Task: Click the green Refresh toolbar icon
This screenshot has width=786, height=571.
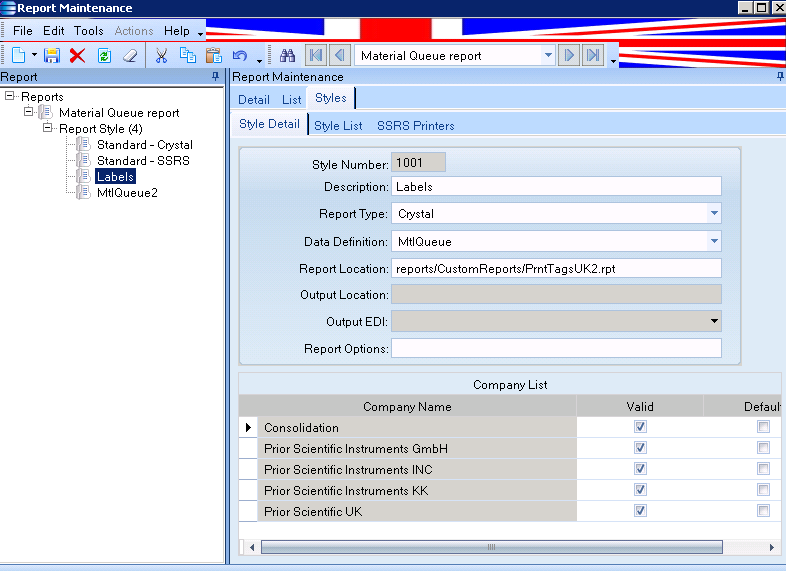Action: point(104,55)
